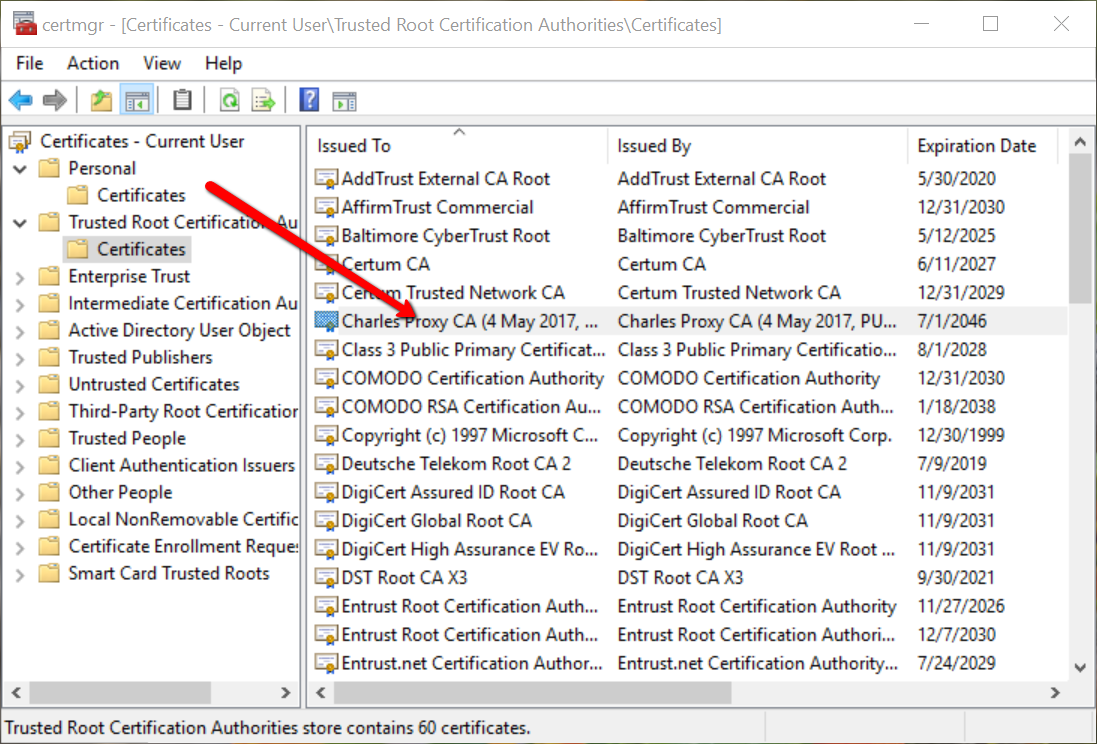
Task: Click the Deutsche Telekom Root CA 2 icon
Action: pyautogui.click(x=326, y=463)
